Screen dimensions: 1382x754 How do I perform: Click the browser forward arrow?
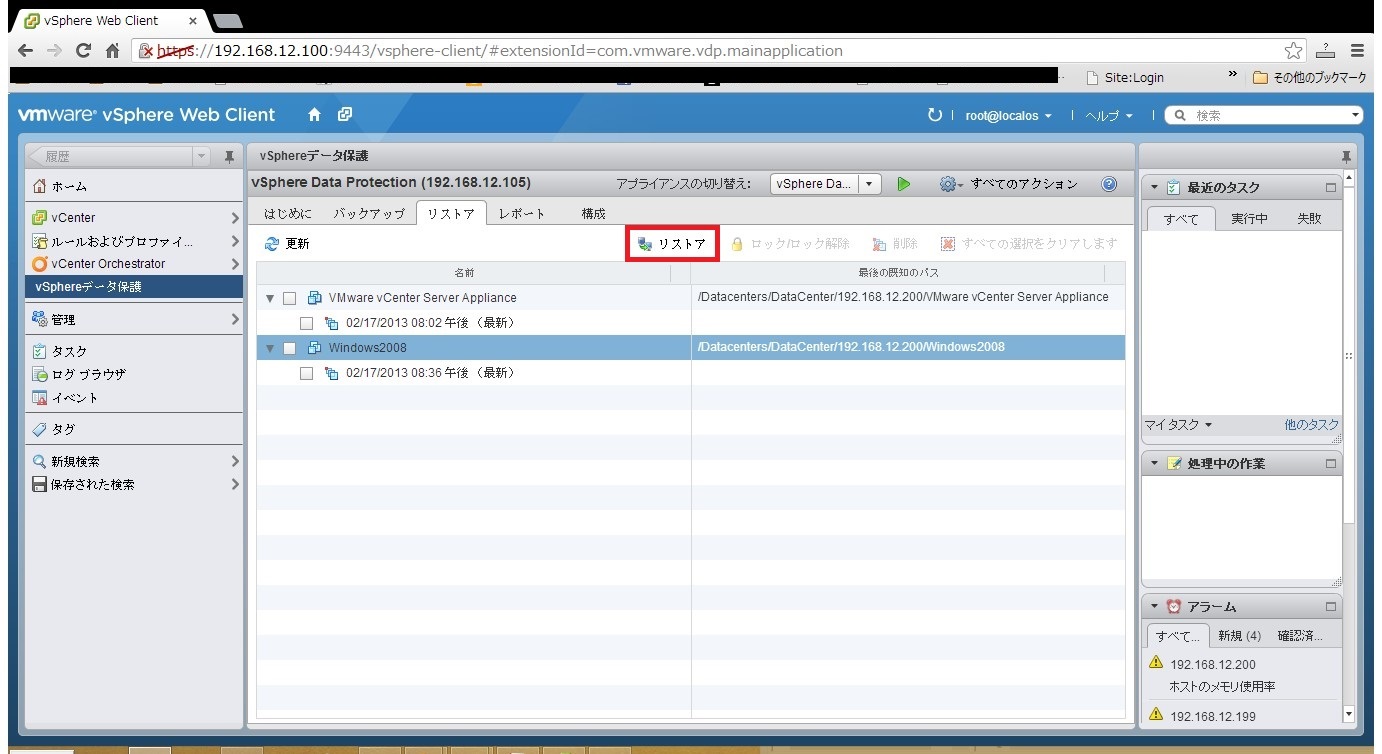[x=54, y=51]
